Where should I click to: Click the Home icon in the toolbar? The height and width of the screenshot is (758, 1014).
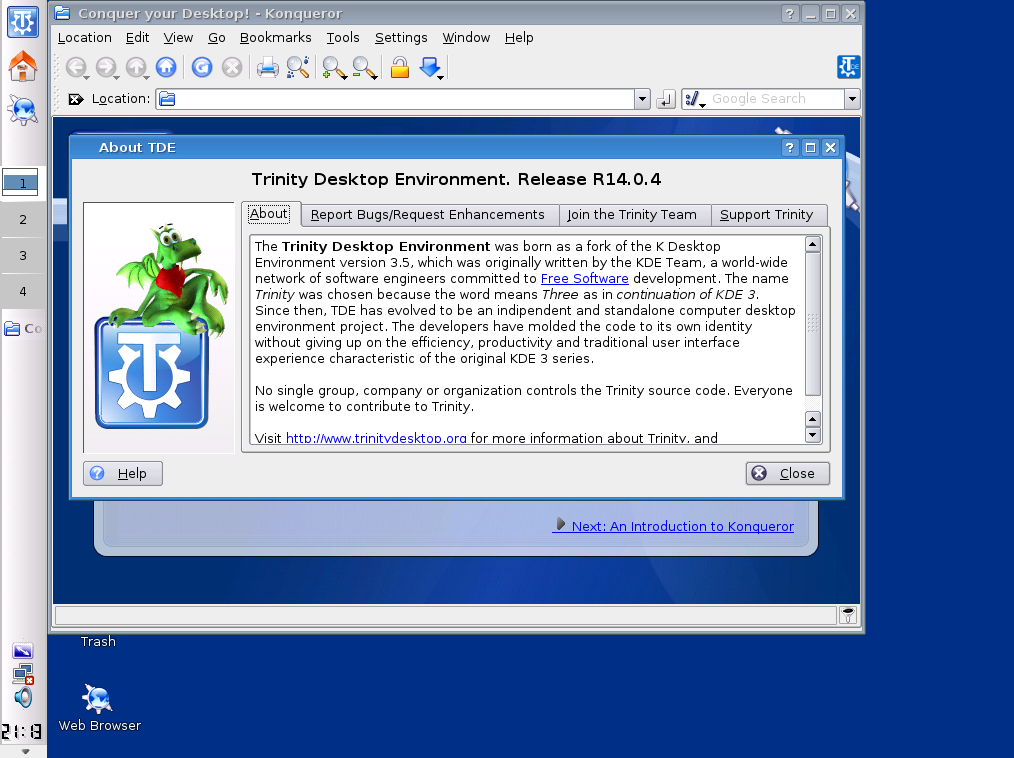click(166, 67)
